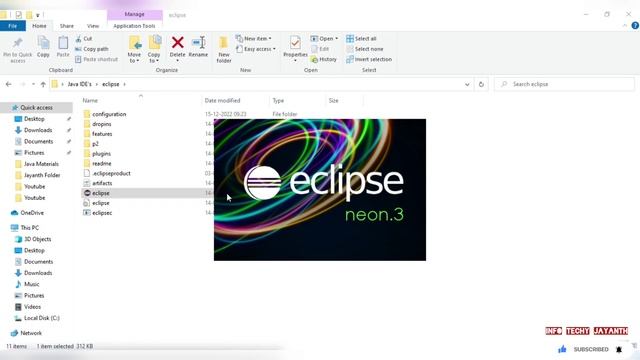Select Copy path in Clipboard group
This screenshot has width=640, height=360.
[x=92, y=49]
